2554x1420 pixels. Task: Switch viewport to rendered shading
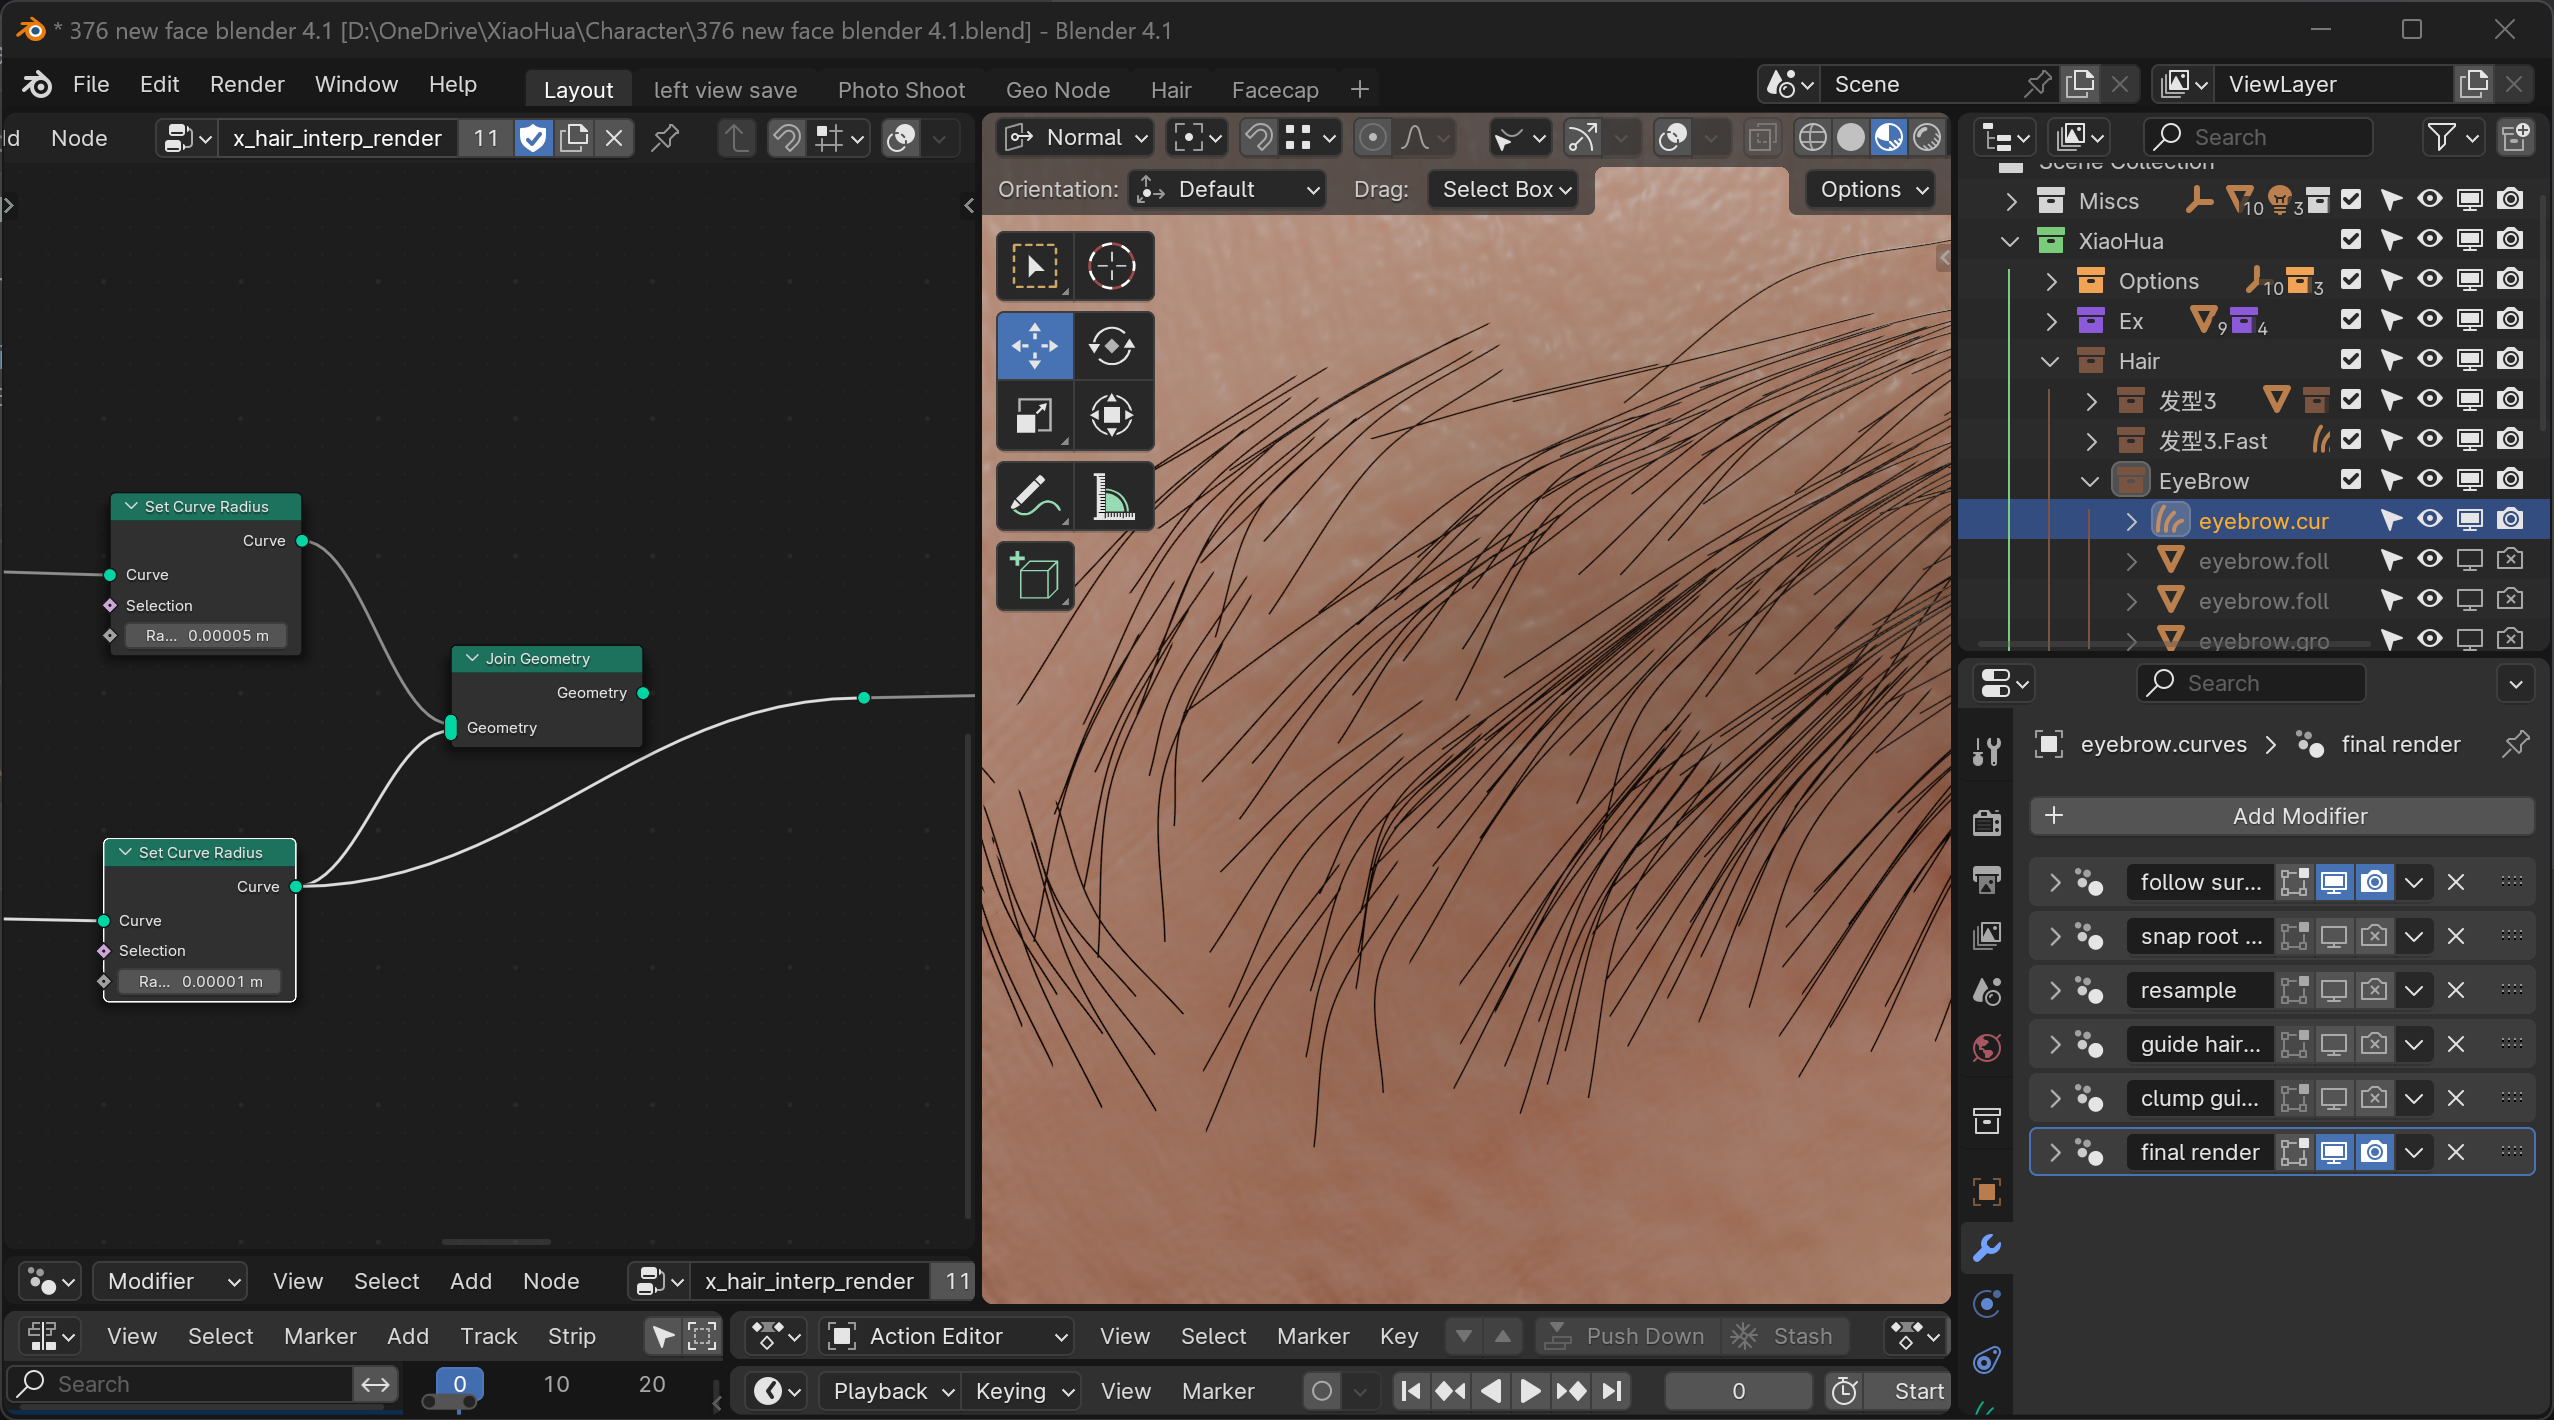(x=1927, y=137)
